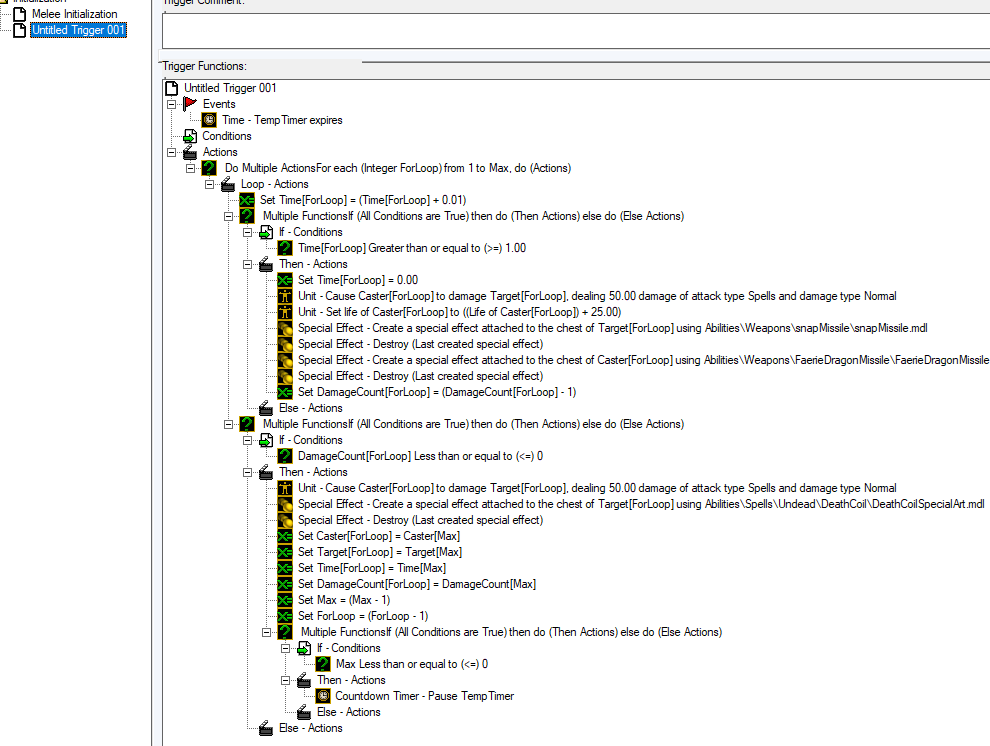This screenshot has width=990, height=746.
Task: Click the Loop - Actions clapperboard icon
Action: [228, 184]
